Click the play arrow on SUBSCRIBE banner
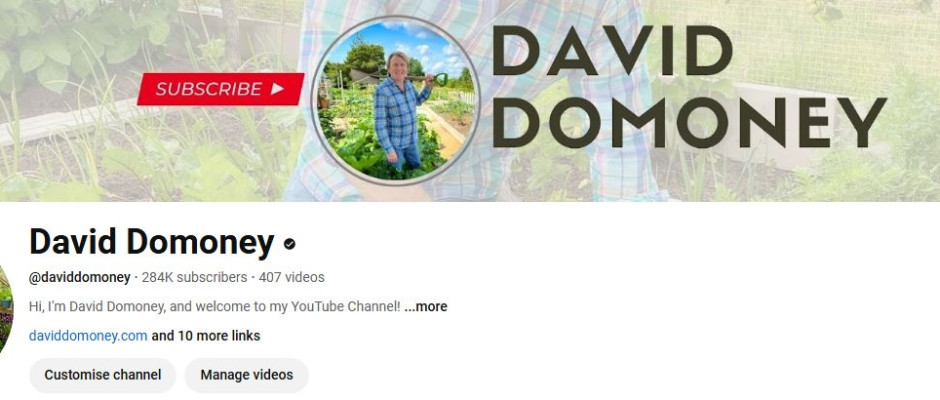 click(x=277, y=89)
